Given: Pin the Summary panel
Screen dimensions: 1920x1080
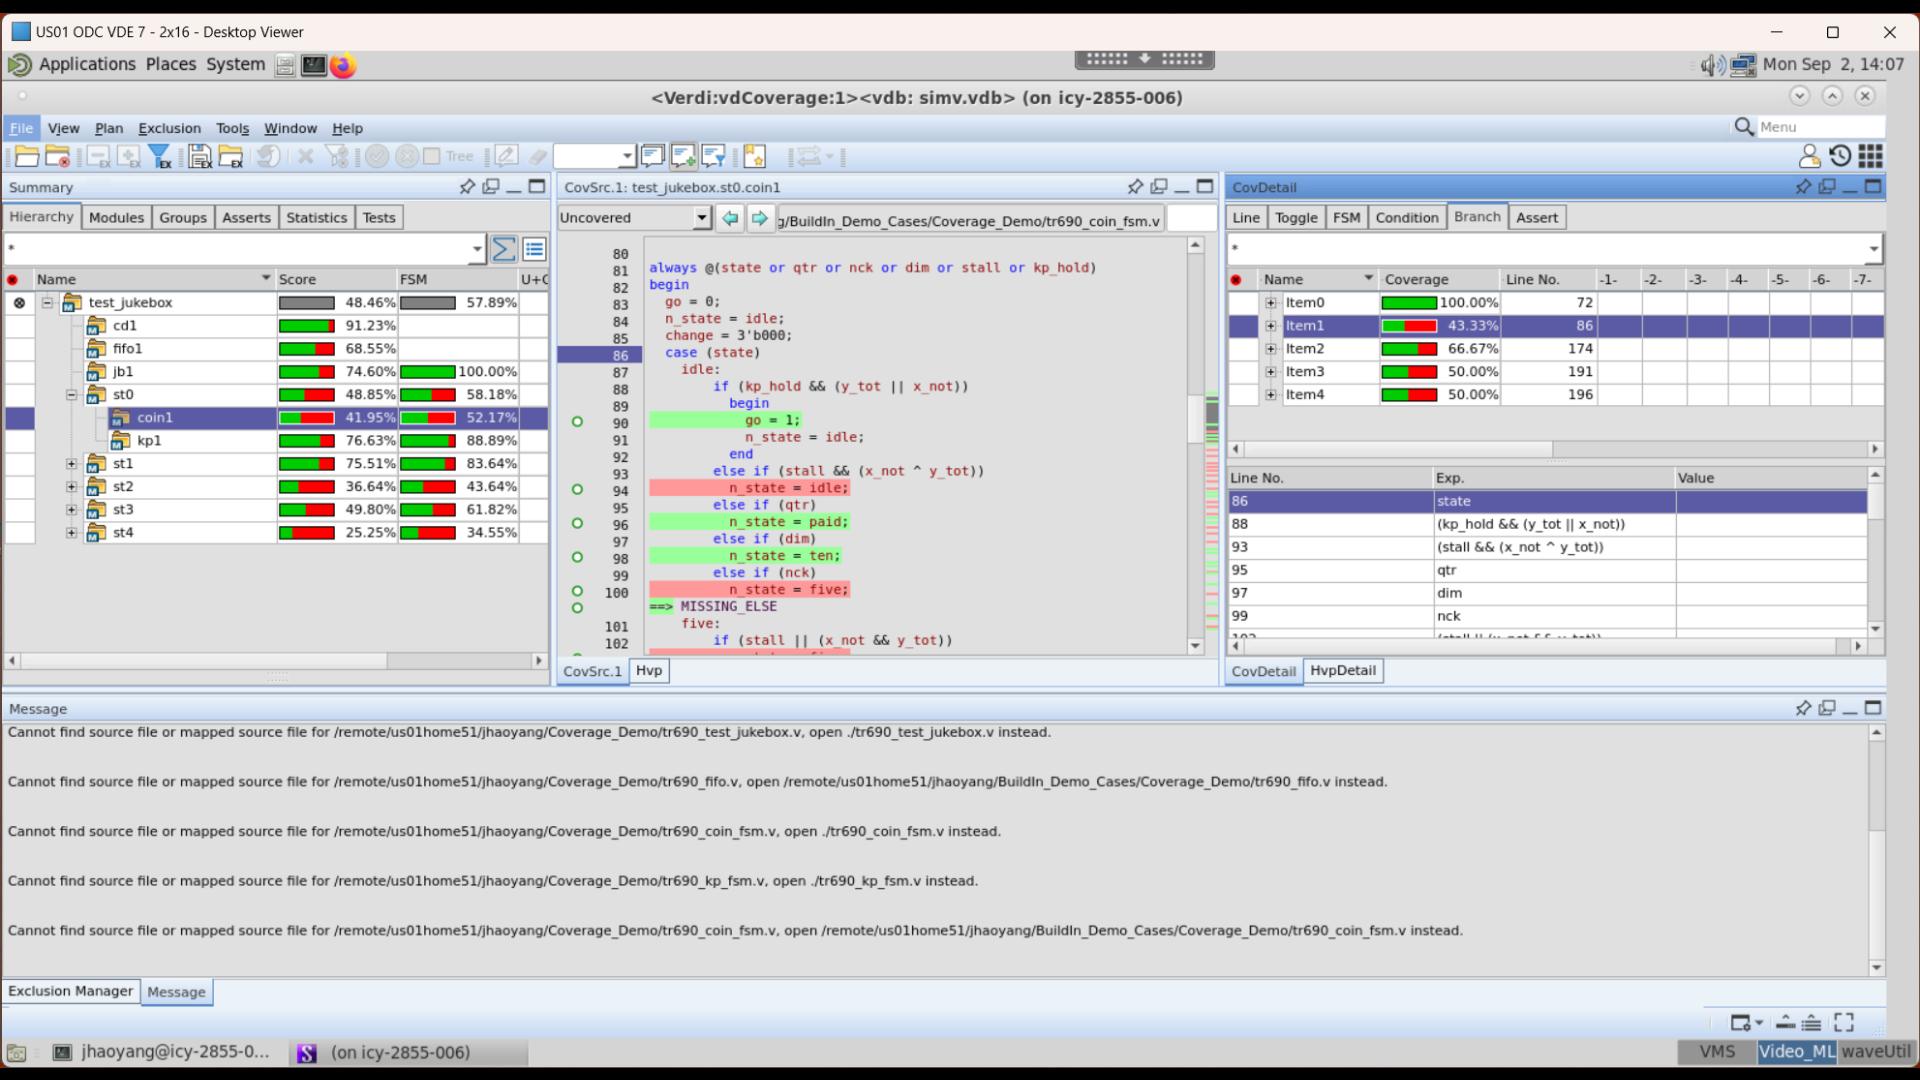Looking at the screenshot, I should point(467,187).
